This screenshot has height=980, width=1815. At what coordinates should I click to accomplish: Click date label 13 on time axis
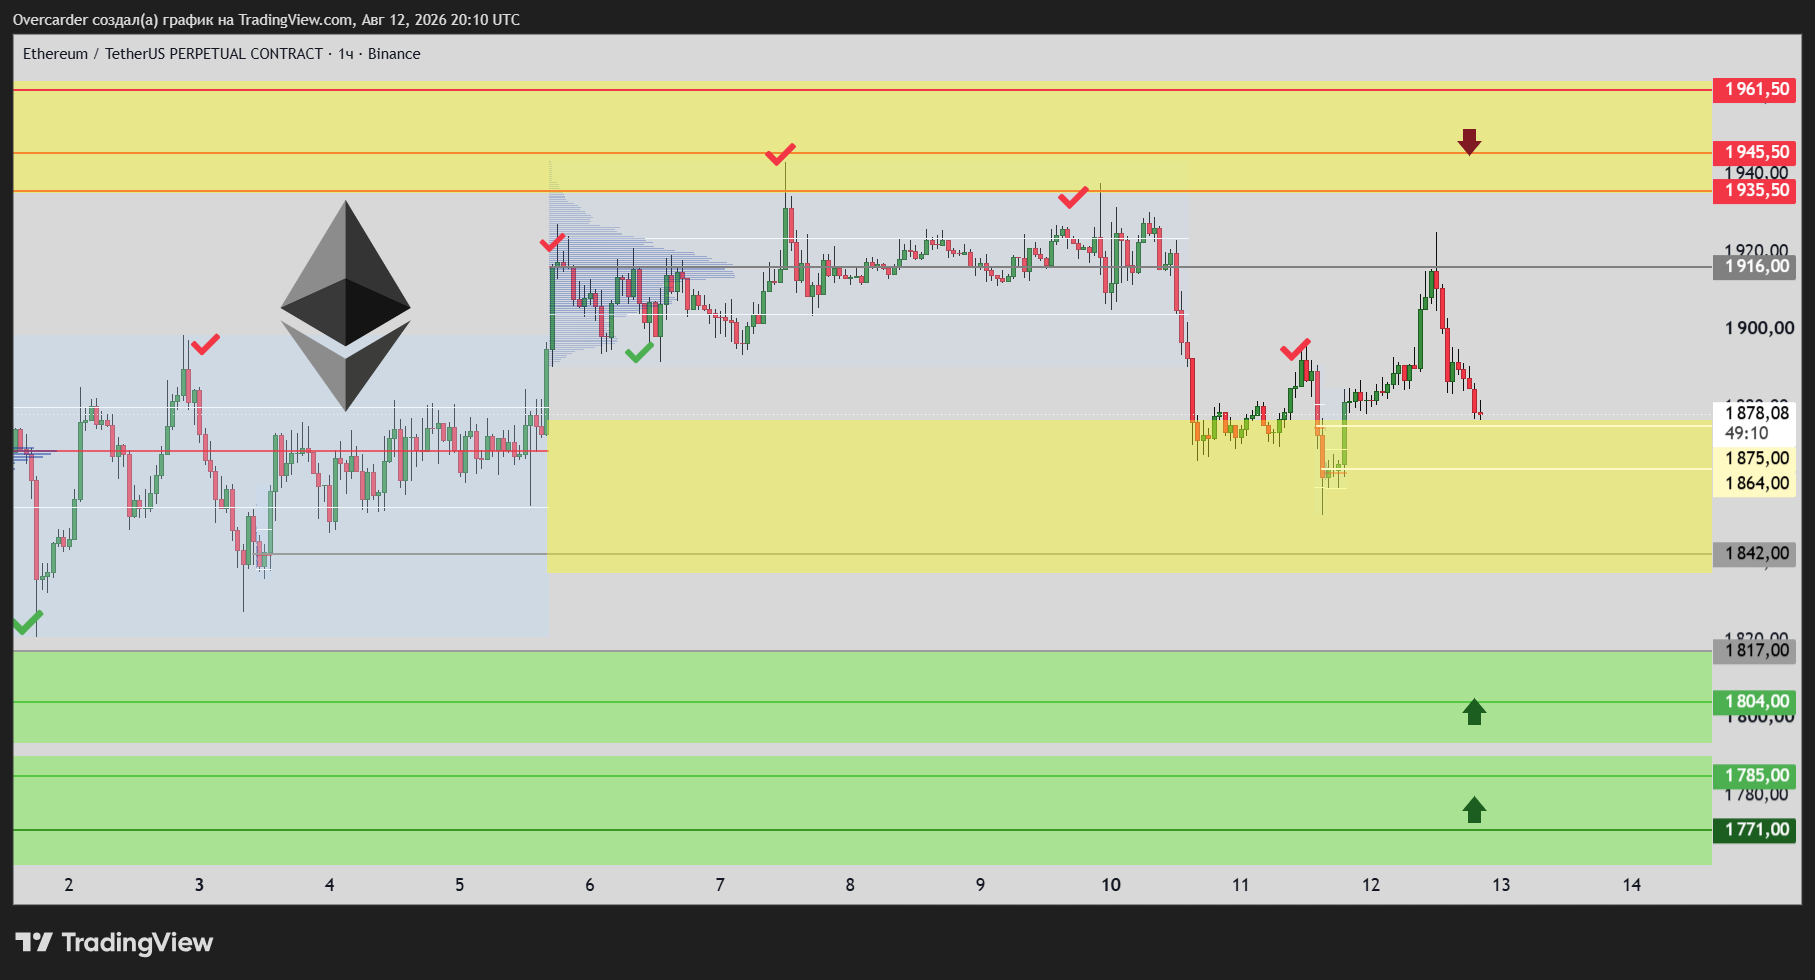[x=1501, y=885]
